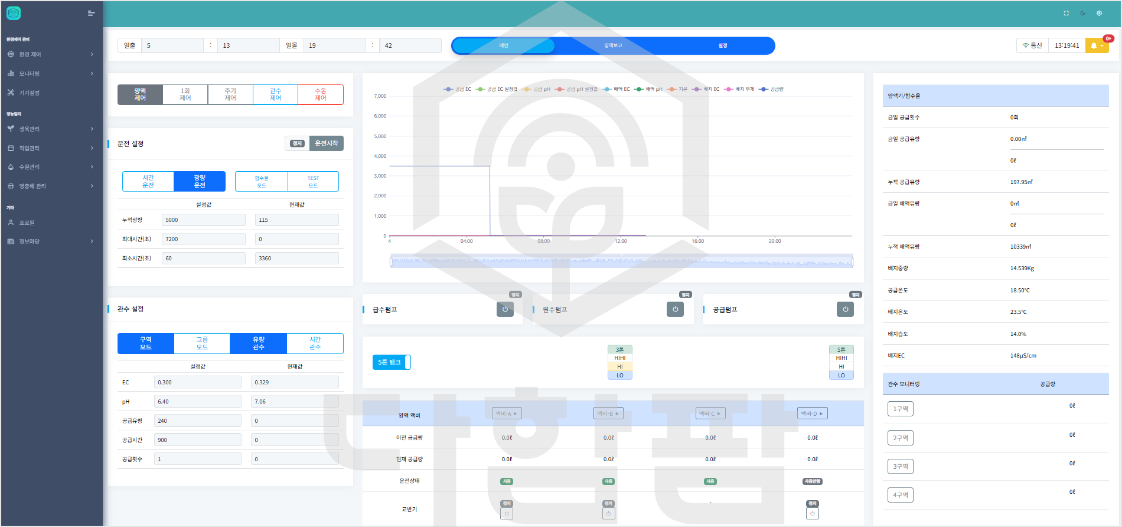This screenshot has width=1122, height=527.
Task: Collapse sidebar with the menu toggle icon
Action: tap(91, 13)
